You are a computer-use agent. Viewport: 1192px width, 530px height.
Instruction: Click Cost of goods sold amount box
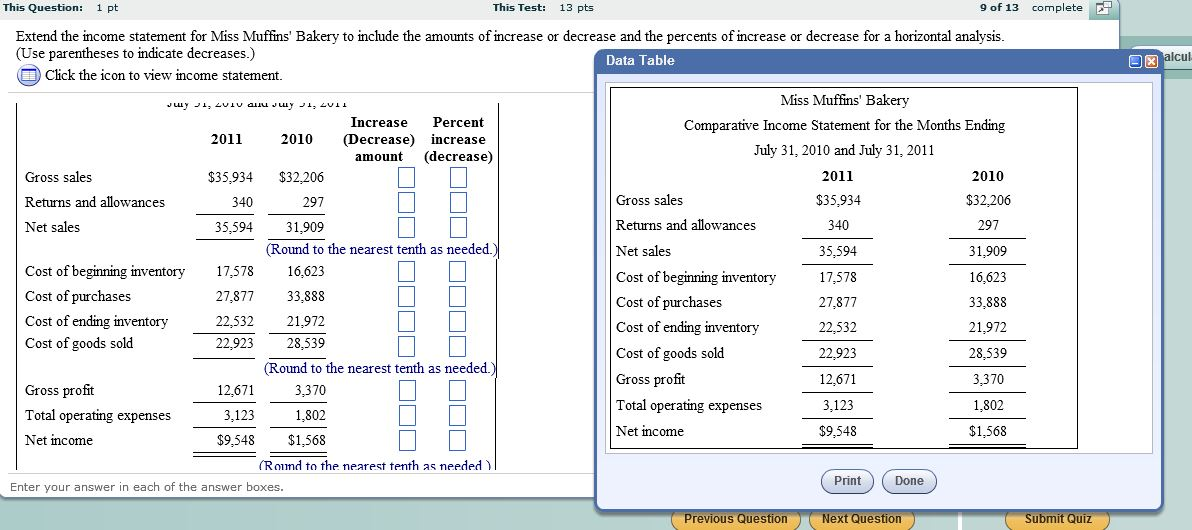click(x=407, y=346)
